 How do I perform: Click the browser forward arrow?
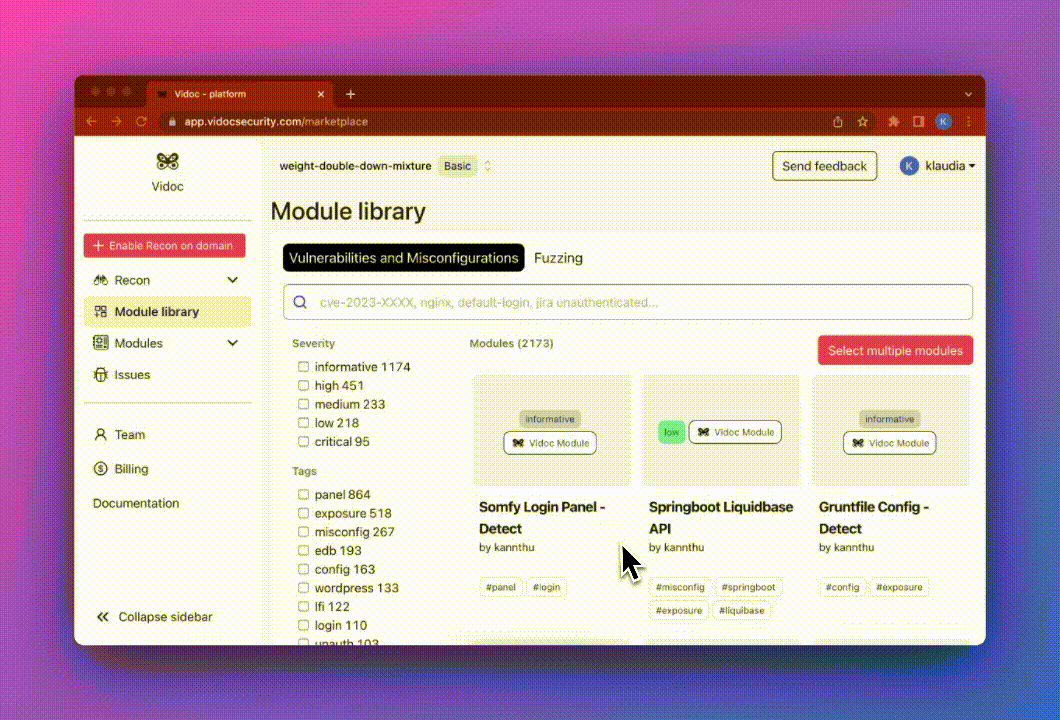(116, 122)
